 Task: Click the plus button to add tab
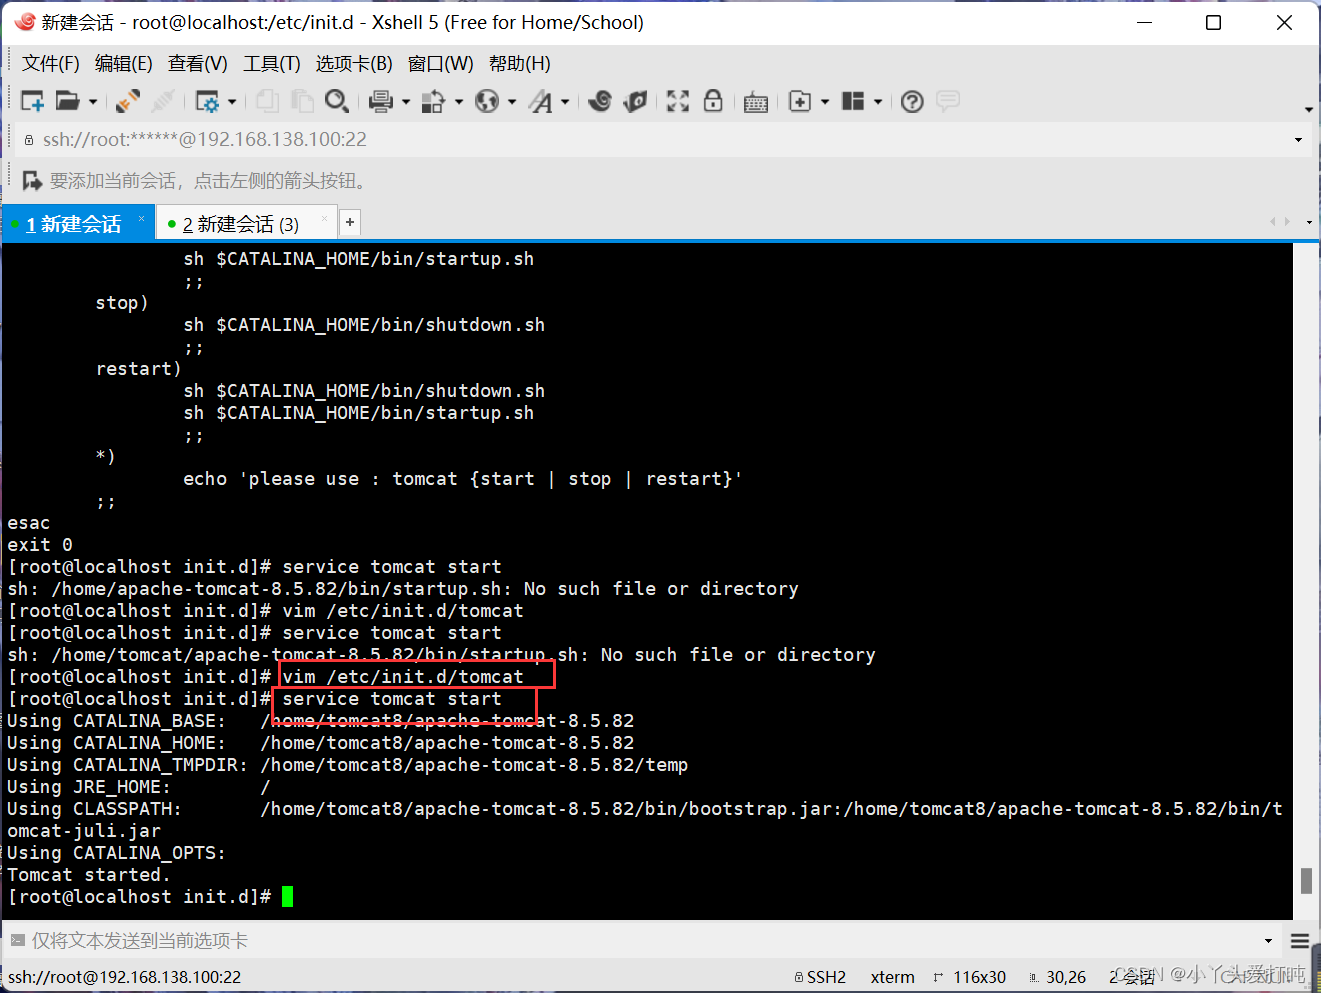[350, 222]
